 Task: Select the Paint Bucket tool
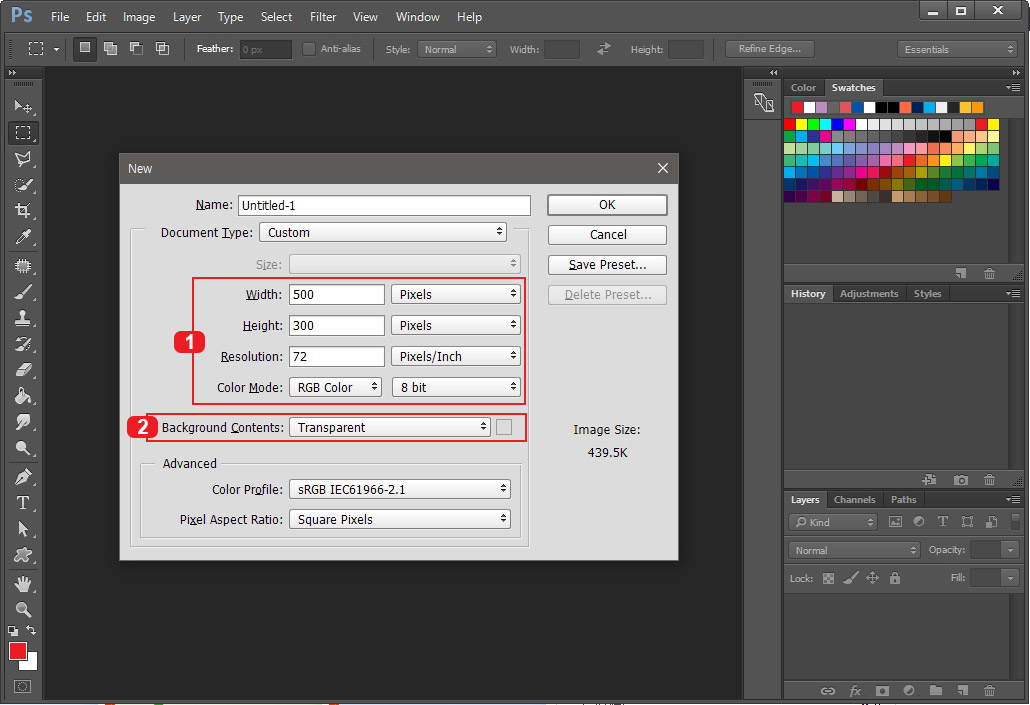point(23,396)
